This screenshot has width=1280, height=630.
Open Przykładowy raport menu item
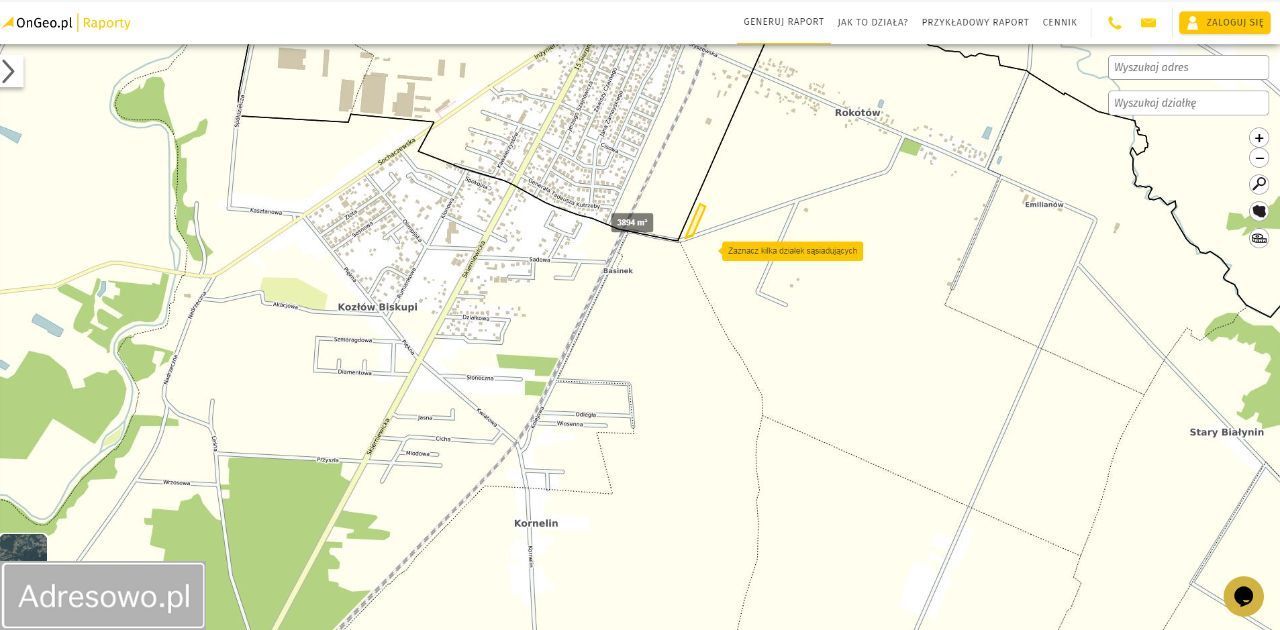coord(975,22)
